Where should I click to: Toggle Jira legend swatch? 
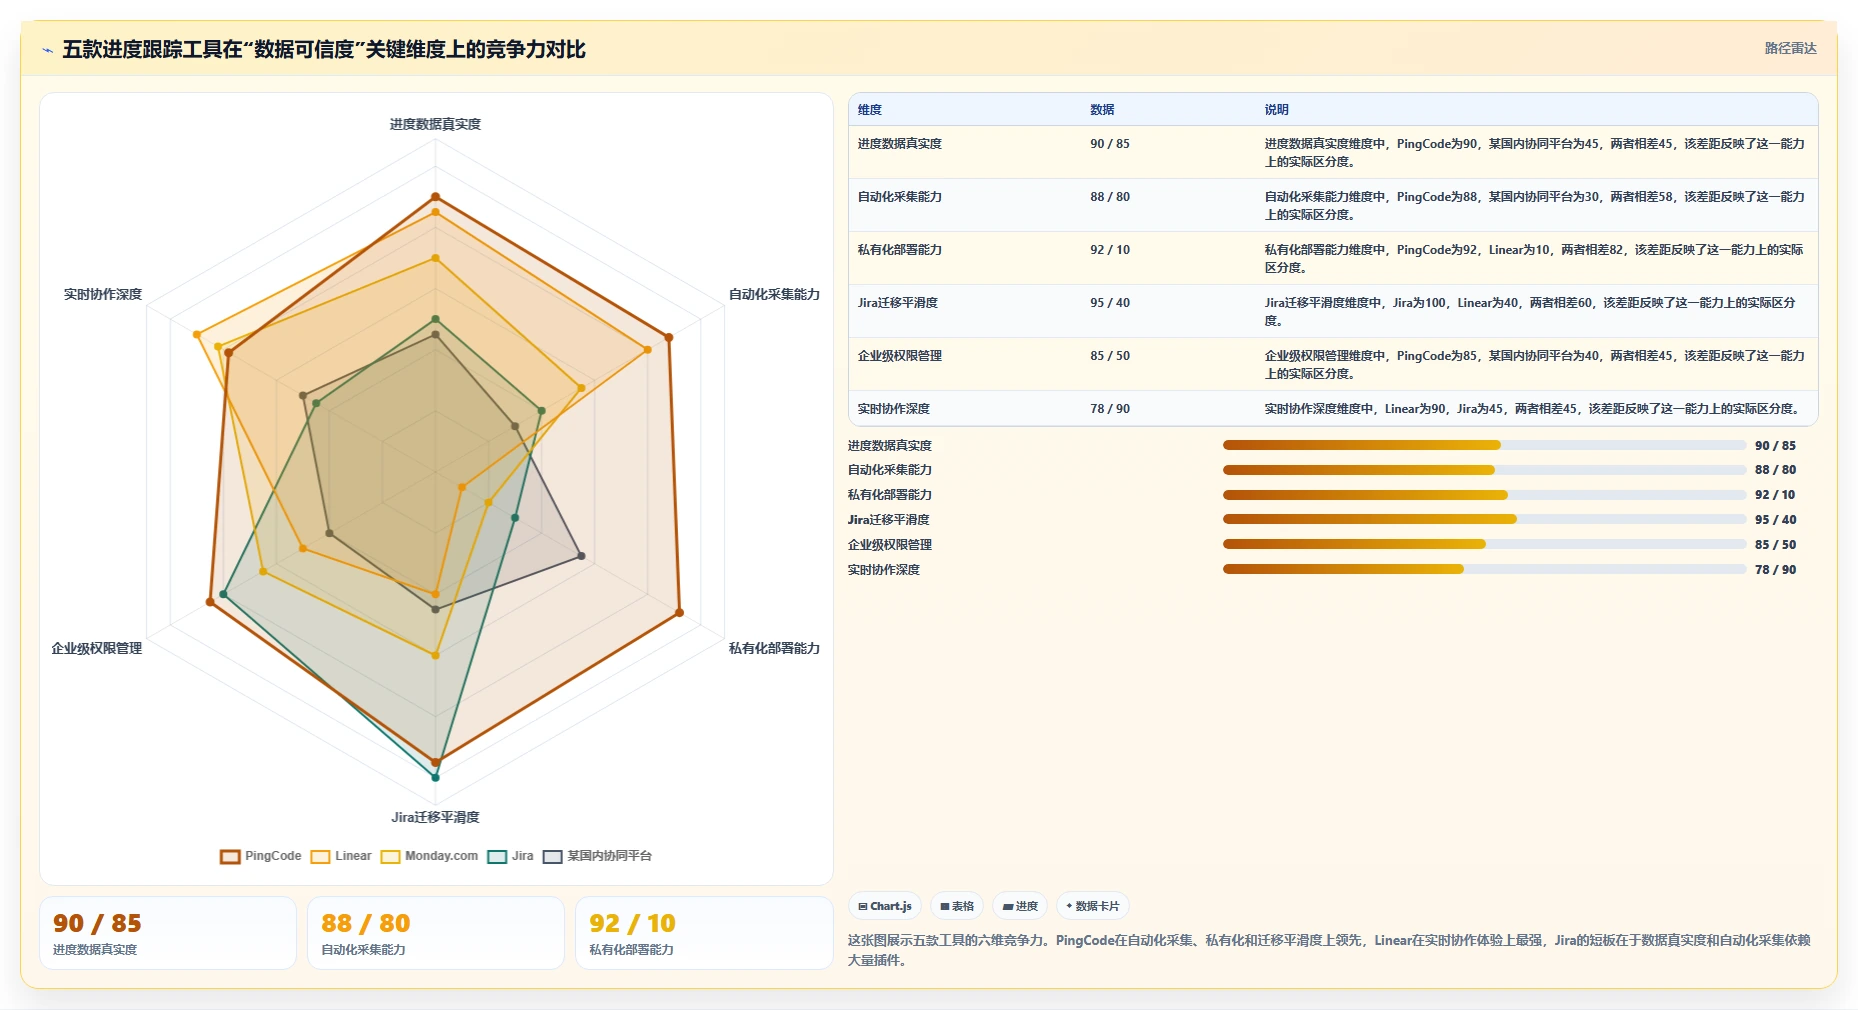point(497,857)
